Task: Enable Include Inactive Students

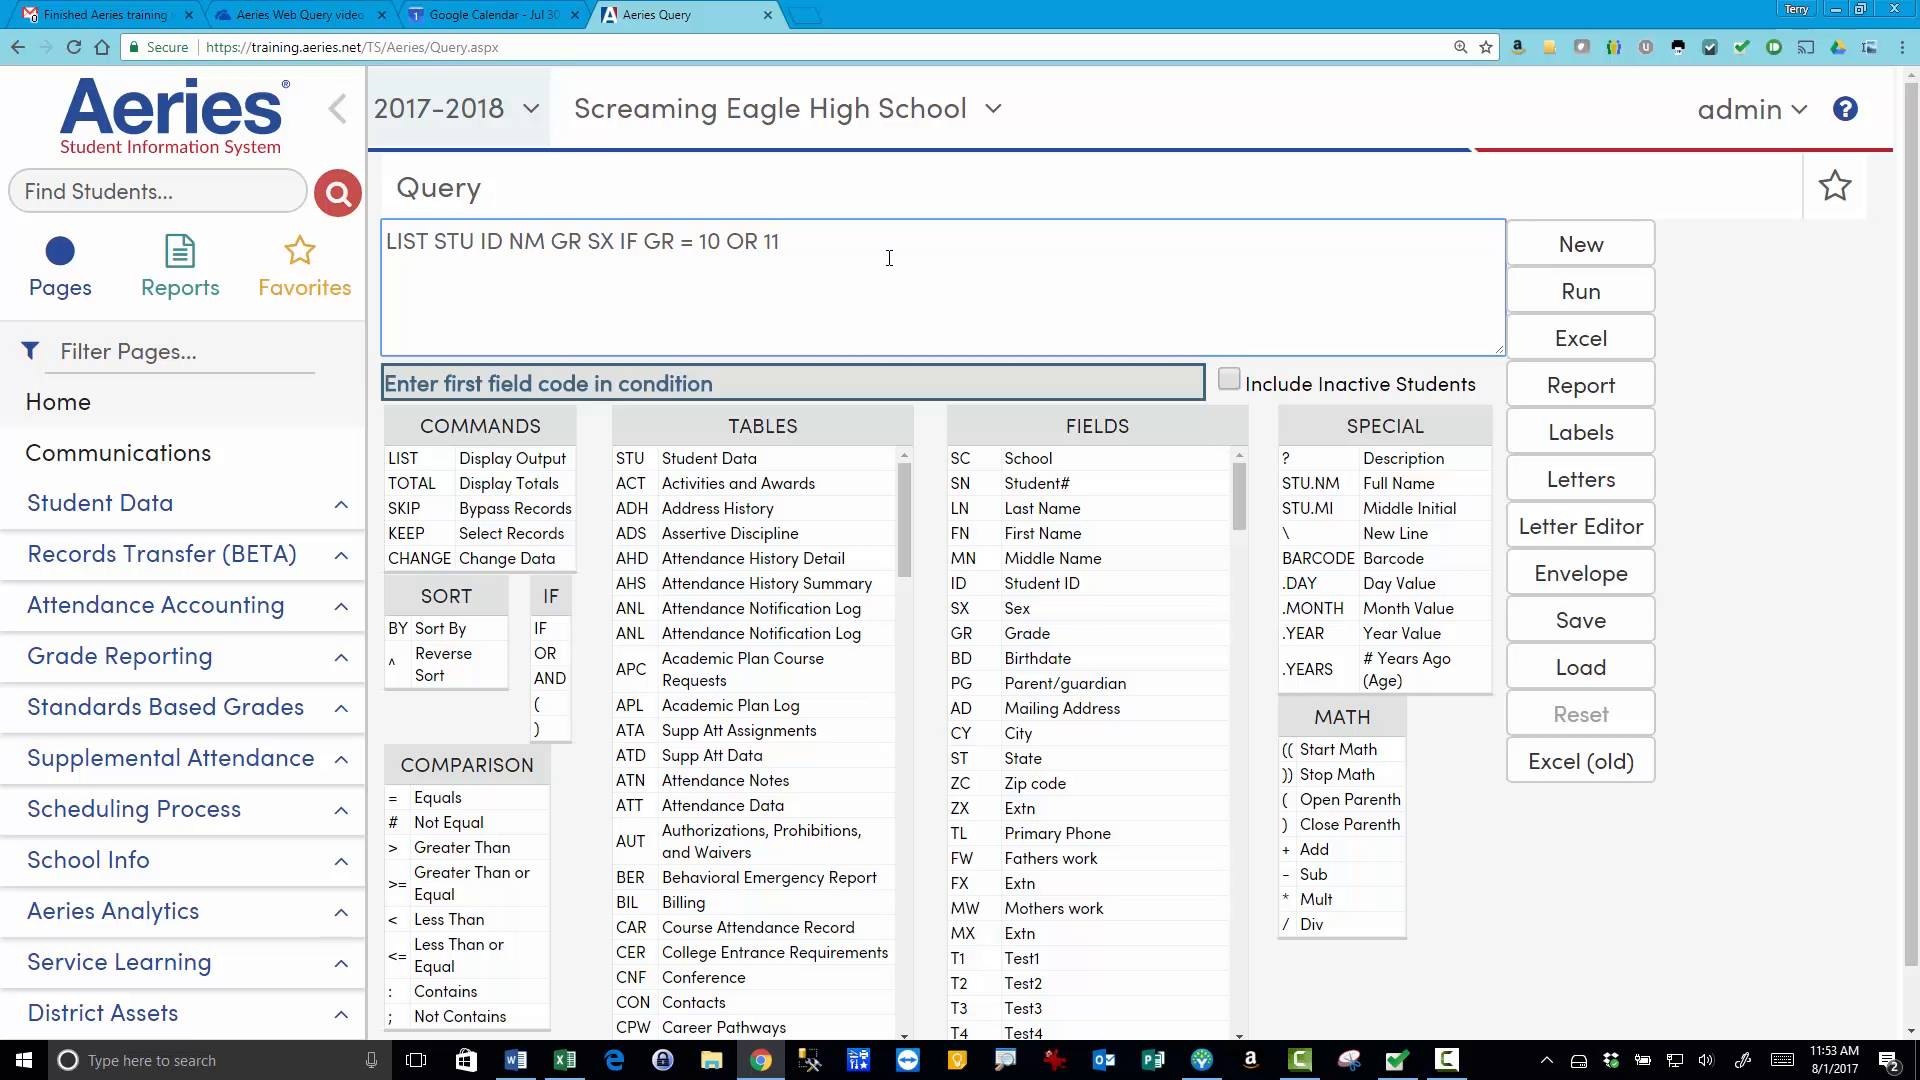Action: (1228, 378)
